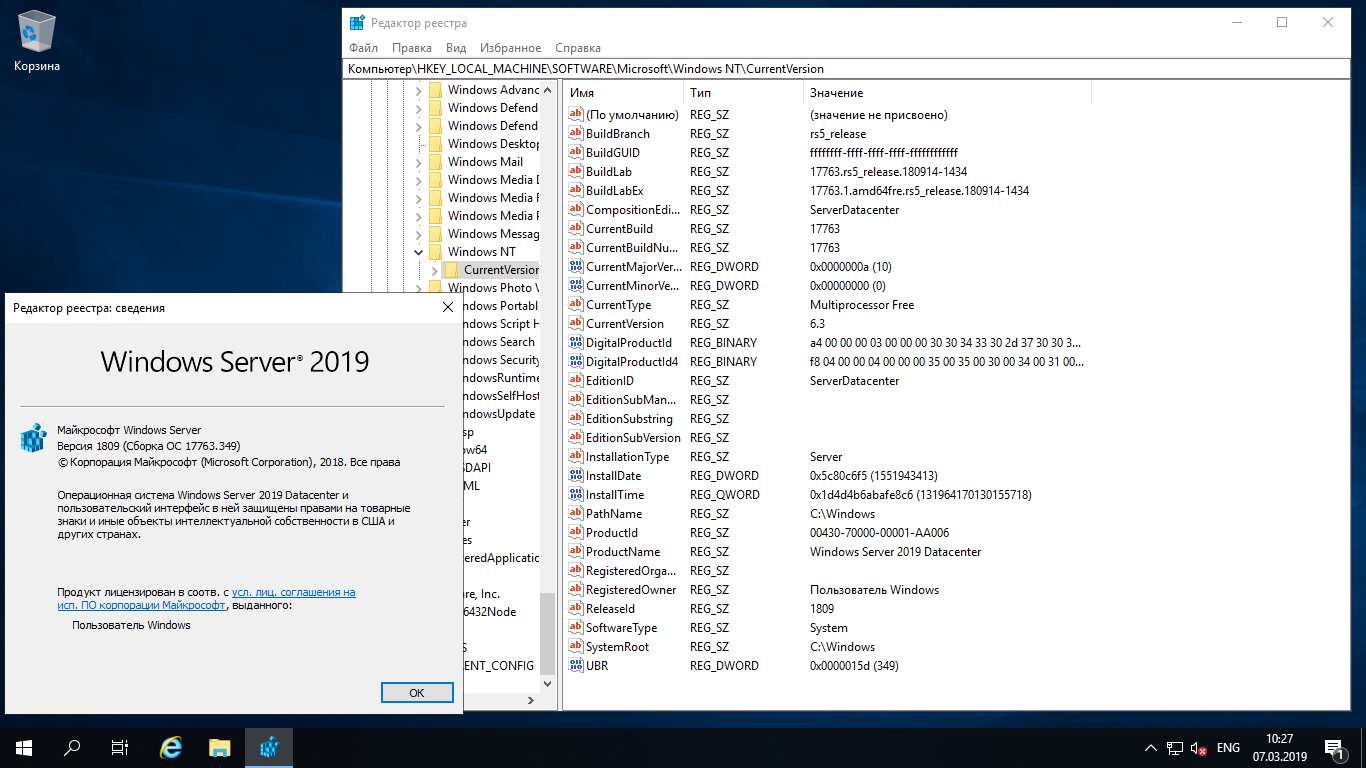1366x768 pixels.
Task: Click the Registry Editor taskbar icon
Action: pos(269,748)
